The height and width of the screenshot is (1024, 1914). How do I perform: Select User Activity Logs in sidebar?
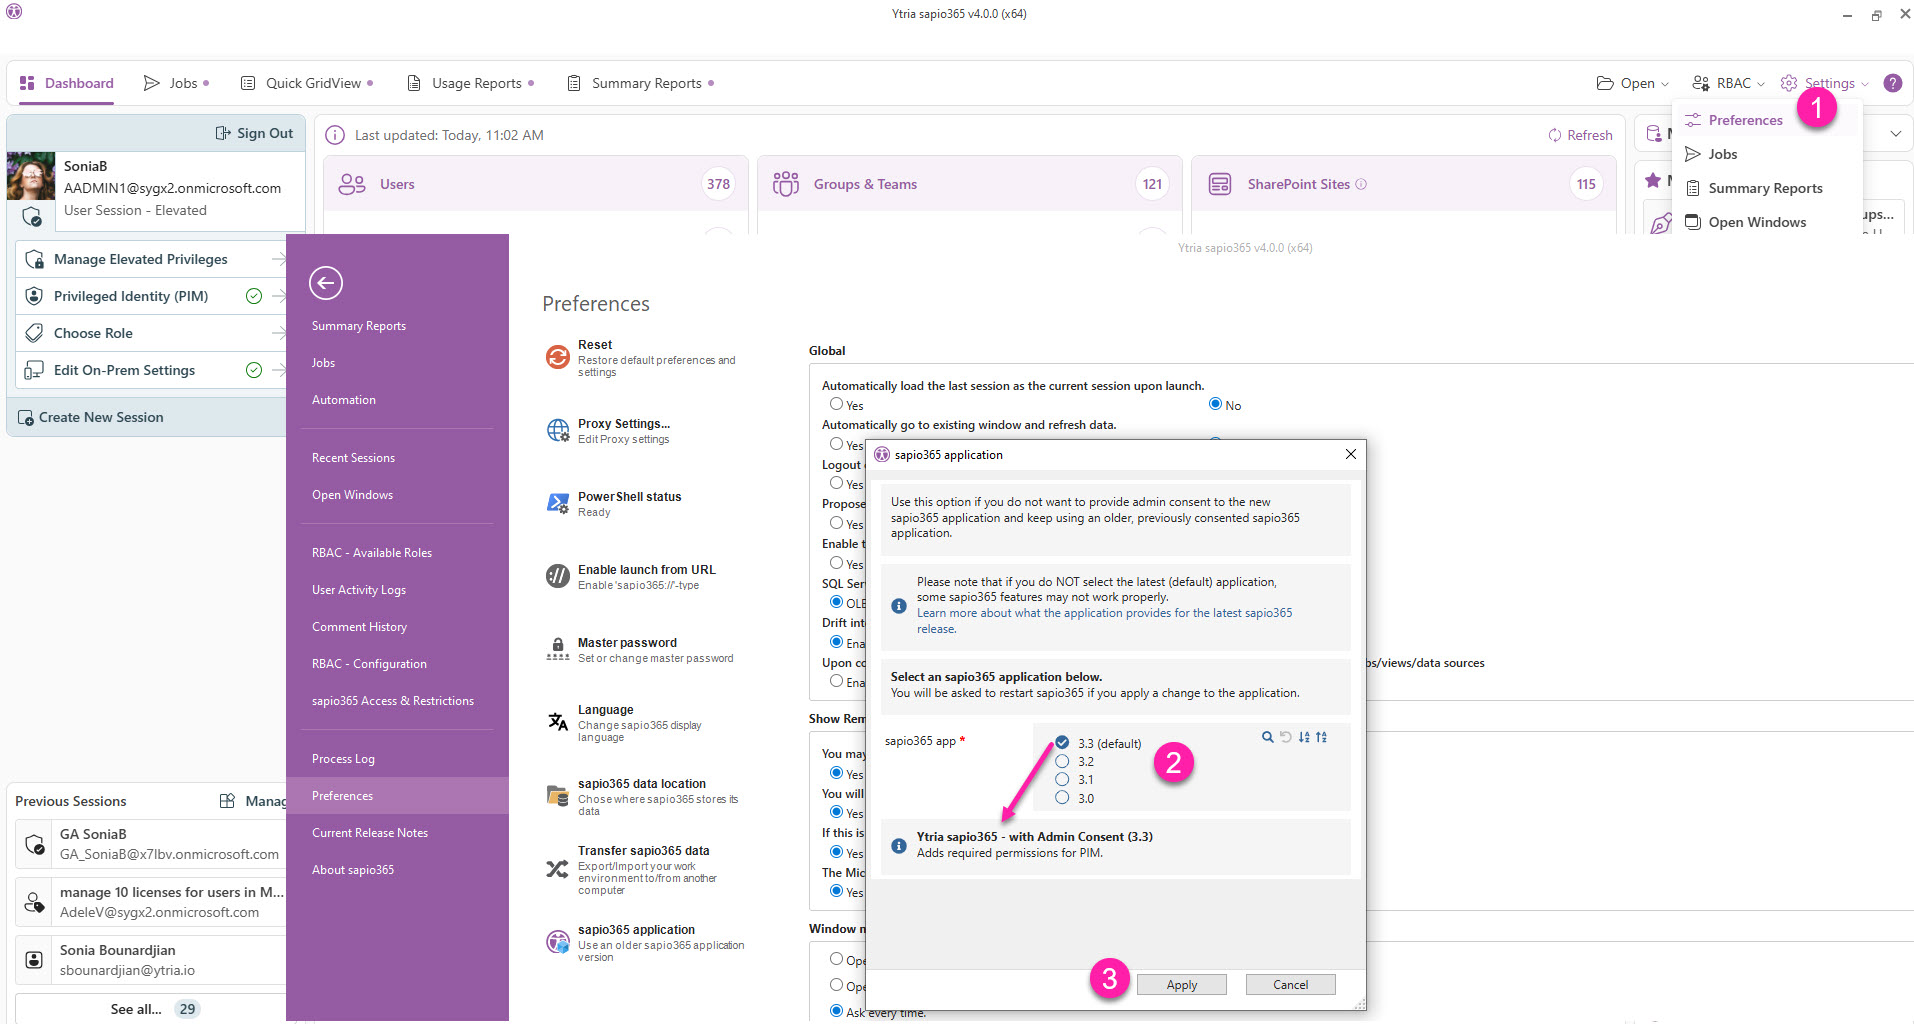[x=359, y=590]
